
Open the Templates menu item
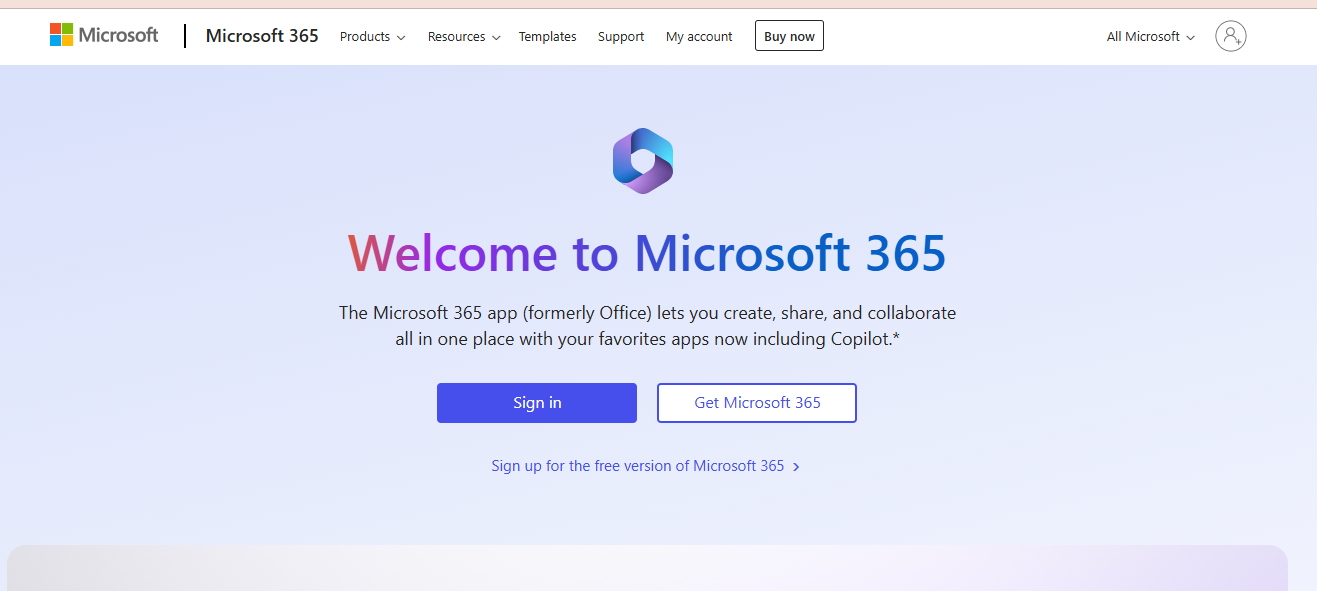pyautogui.click(x=547, y=37)
